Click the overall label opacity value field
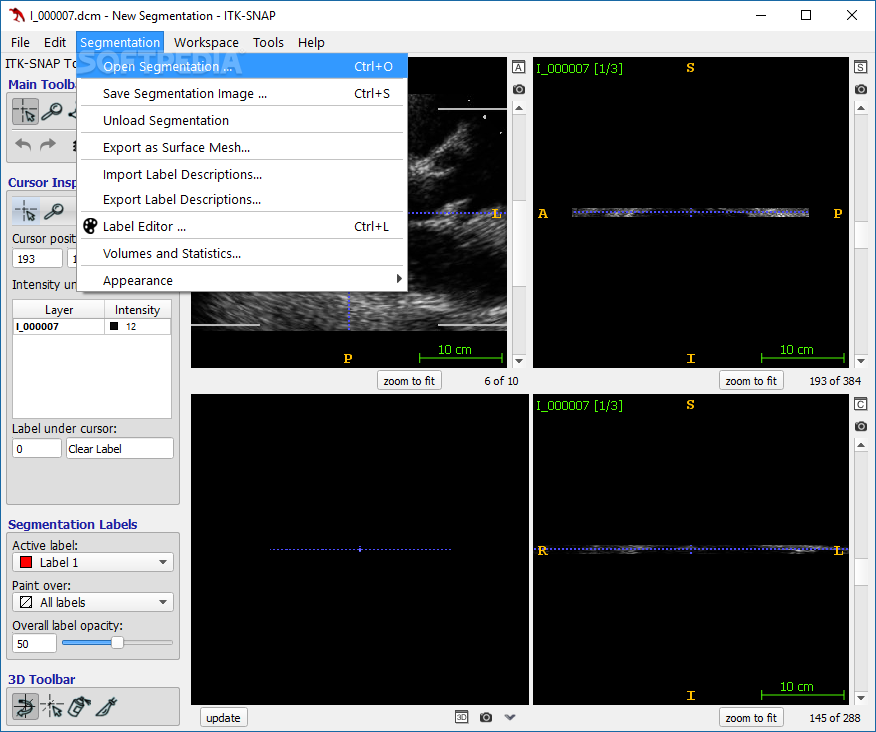Screen dimensions: 876x732 [x=34, y=643]
